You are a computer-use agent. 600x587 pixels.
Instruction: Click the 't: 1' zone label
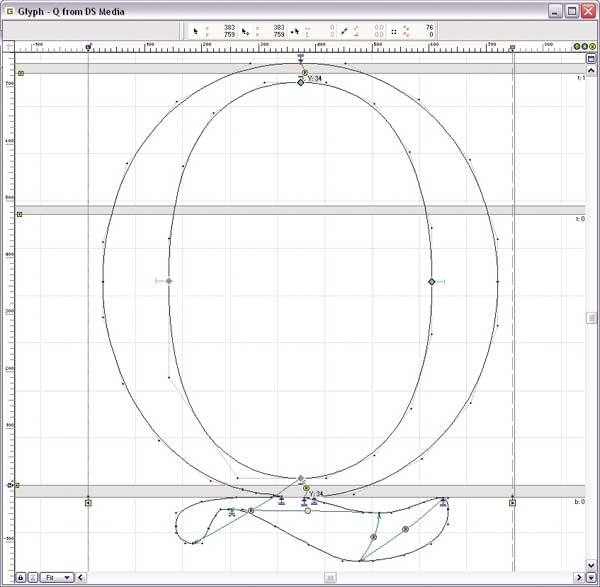pos(581,78)
